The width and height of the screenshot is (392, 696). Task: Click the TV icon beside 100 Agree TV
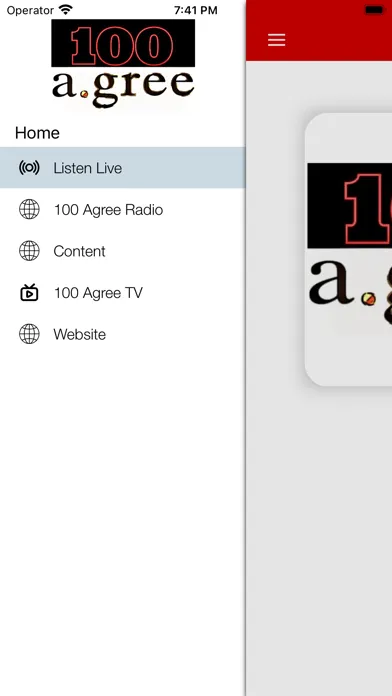click(29, 293)
